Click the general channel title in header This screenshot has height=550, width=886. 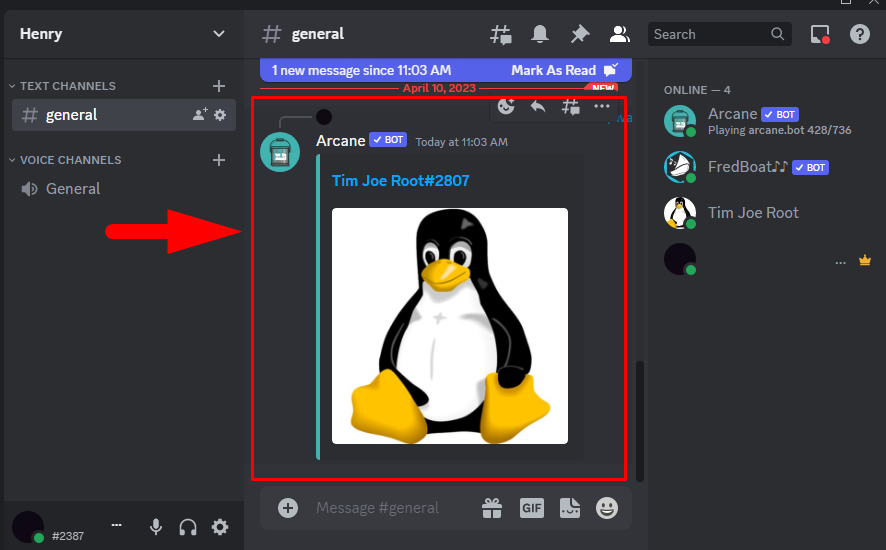coord(318,34)
